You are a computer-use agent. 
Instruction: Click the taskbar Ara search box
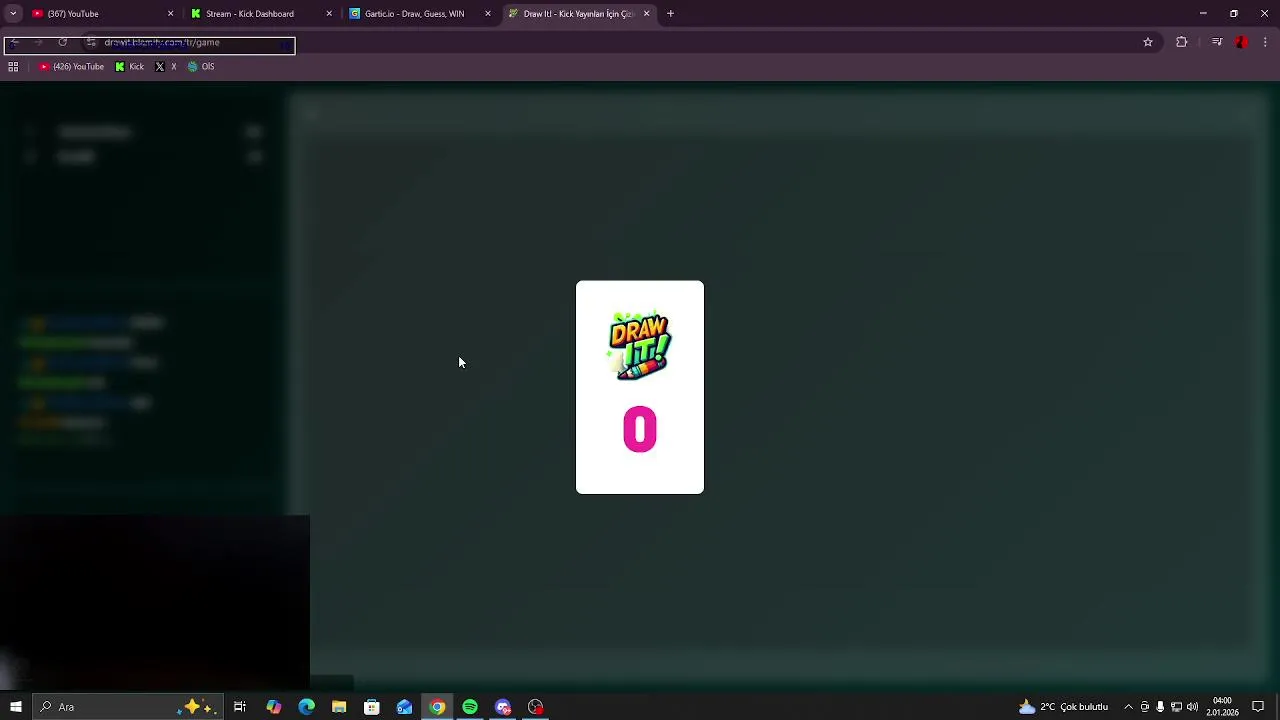pos(128,707)
